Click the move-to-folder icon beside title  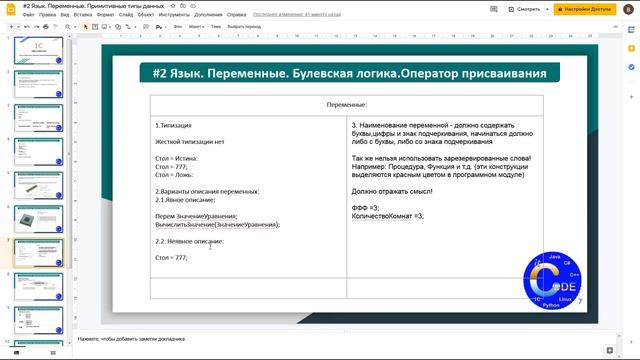point(183,6)
